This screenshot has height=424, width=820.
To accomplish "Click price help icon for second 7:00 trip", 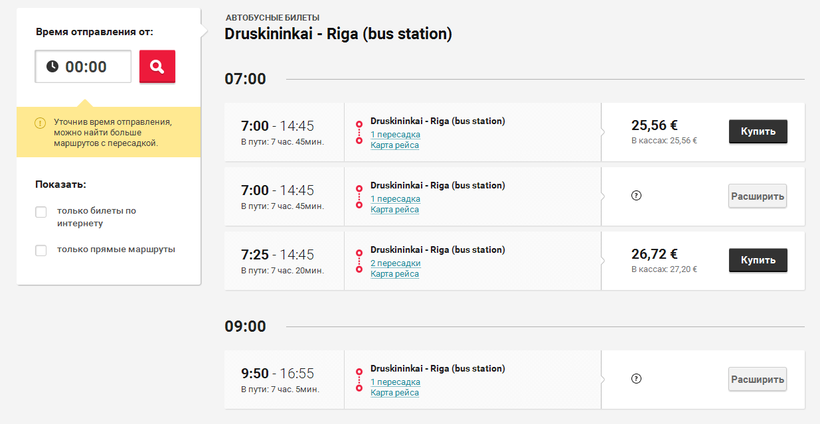I will [x=636, y=195].
